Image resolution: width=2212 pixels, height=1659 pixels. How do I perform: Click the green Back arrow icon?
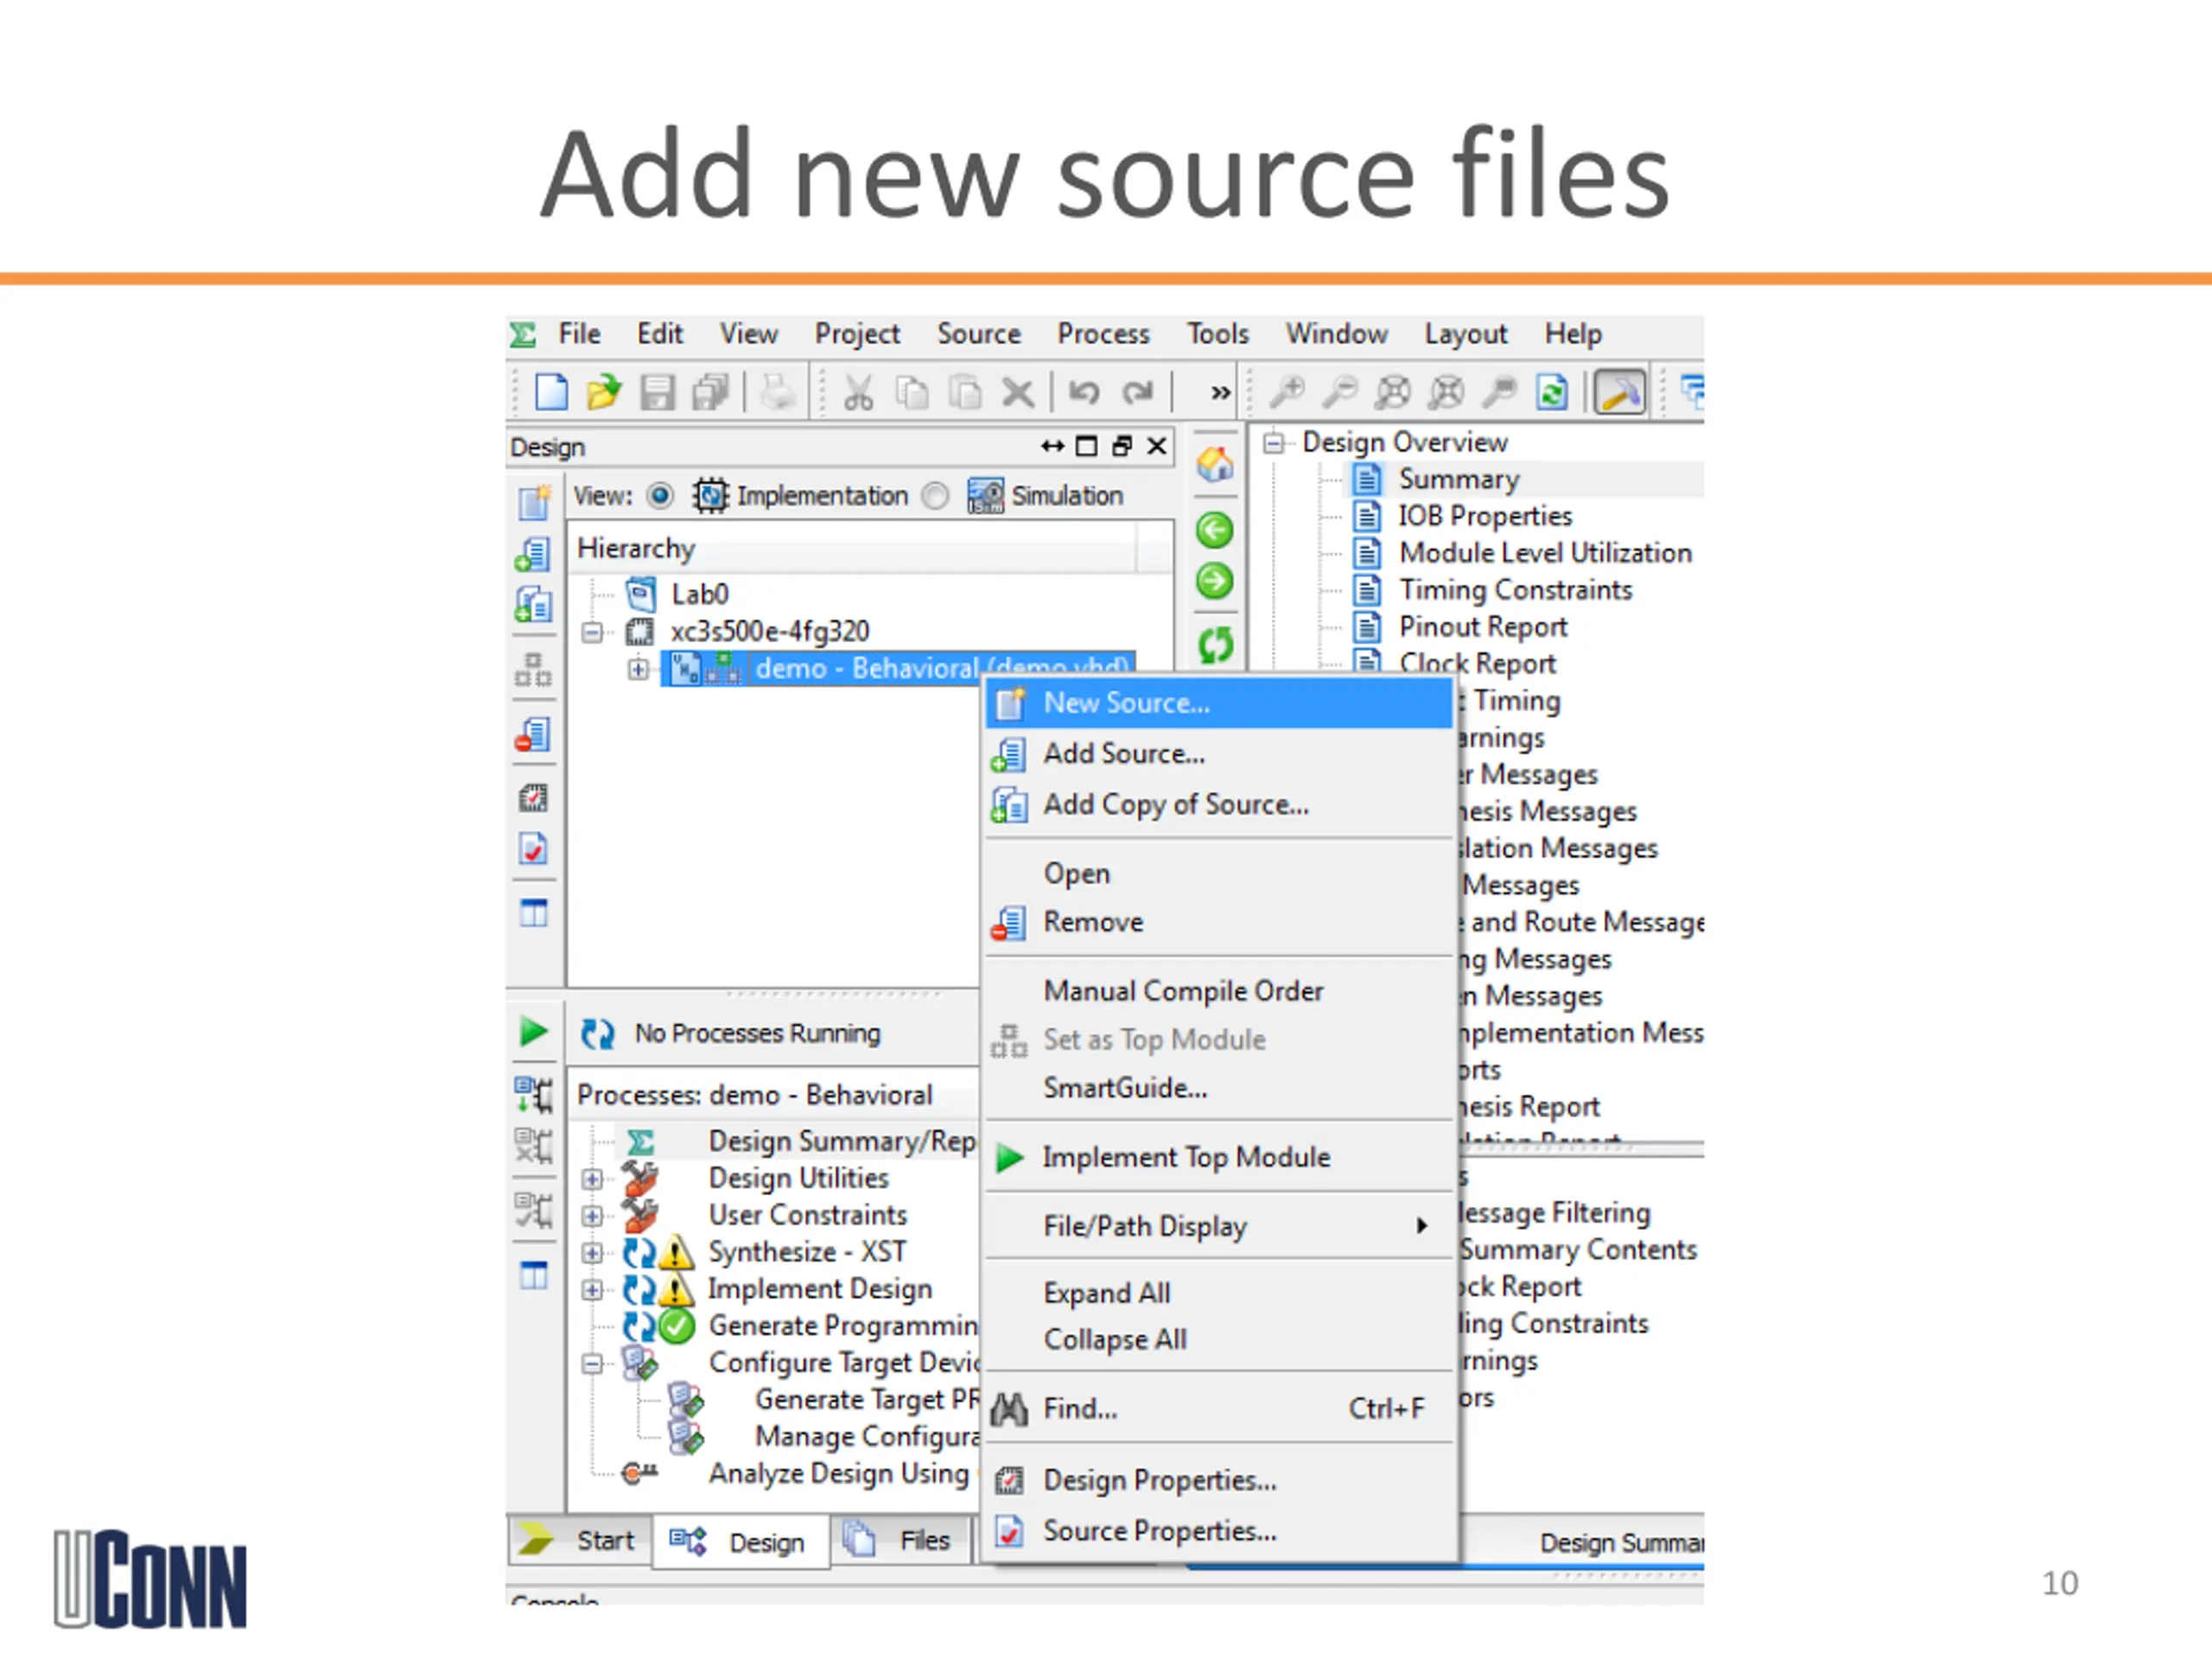point(1214,530)
